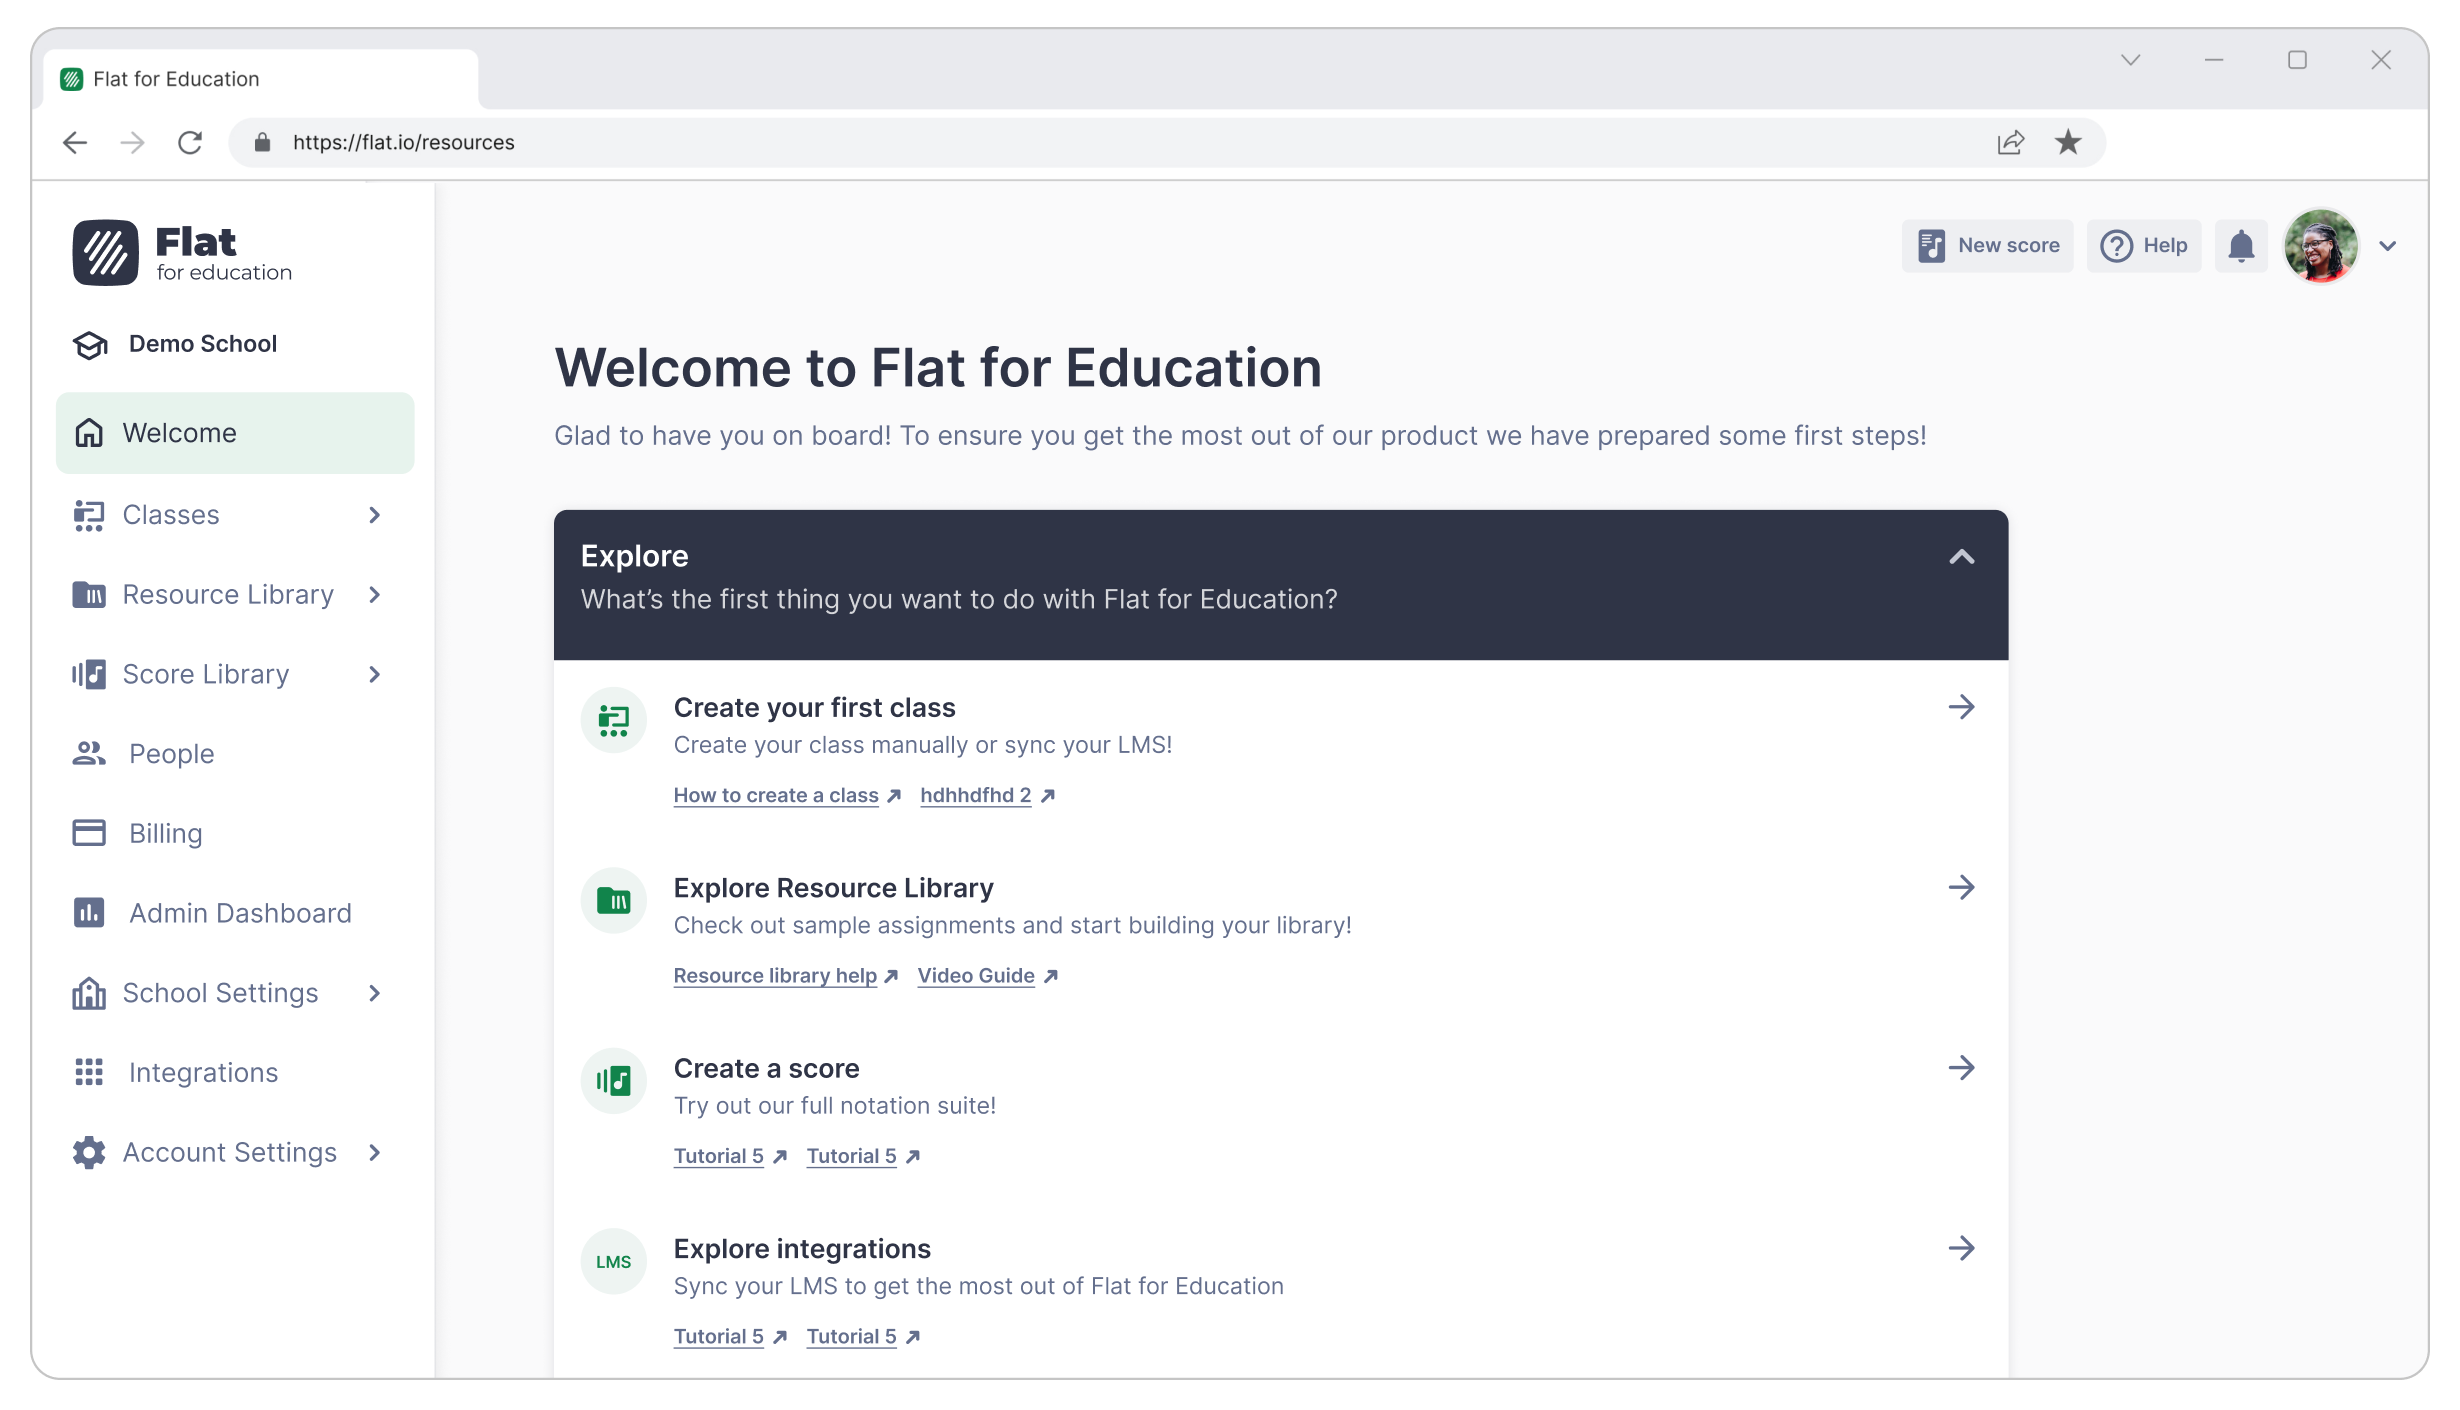Bookmark page with star icon
Image resolution: width=2460 pixels, height=1410 pixels.
(2068, 143)
